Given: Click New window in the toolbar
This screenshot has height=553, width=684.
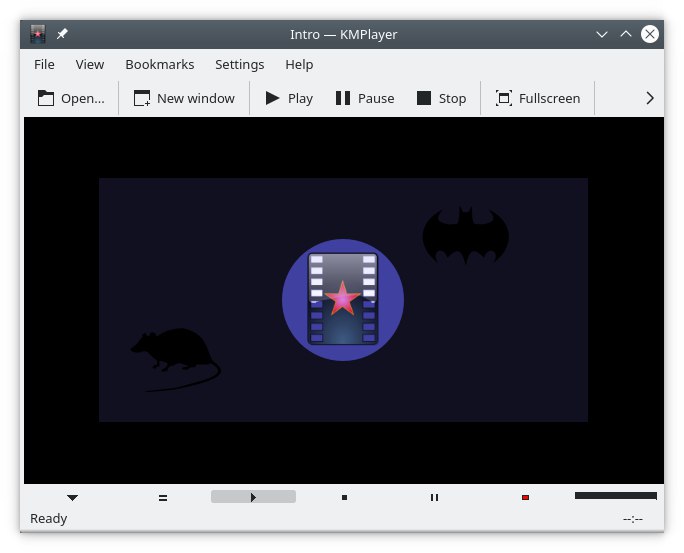Looking at the screenshot, I should click(184, 98).
